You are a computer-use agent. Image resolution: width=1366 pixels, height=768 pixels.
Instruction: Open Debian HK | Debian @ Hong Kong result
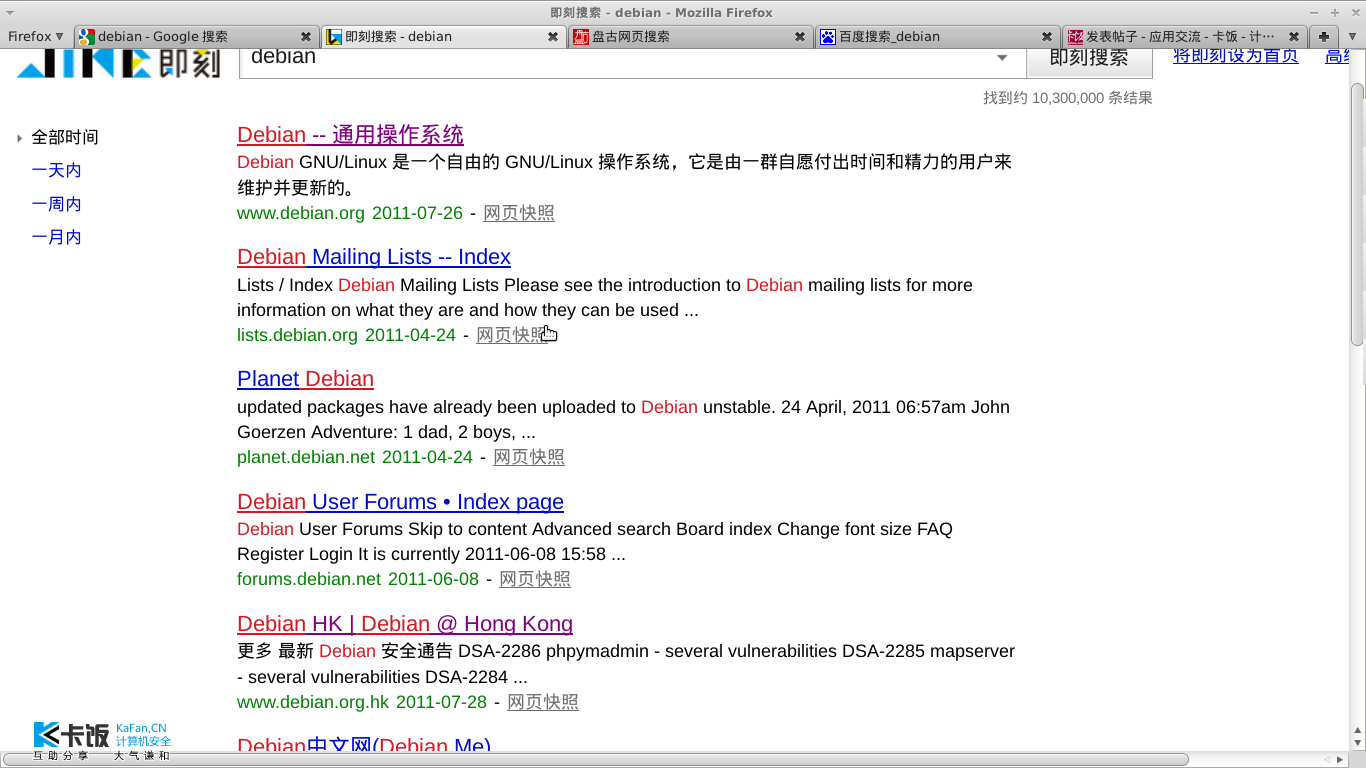[x=405, y=624]
